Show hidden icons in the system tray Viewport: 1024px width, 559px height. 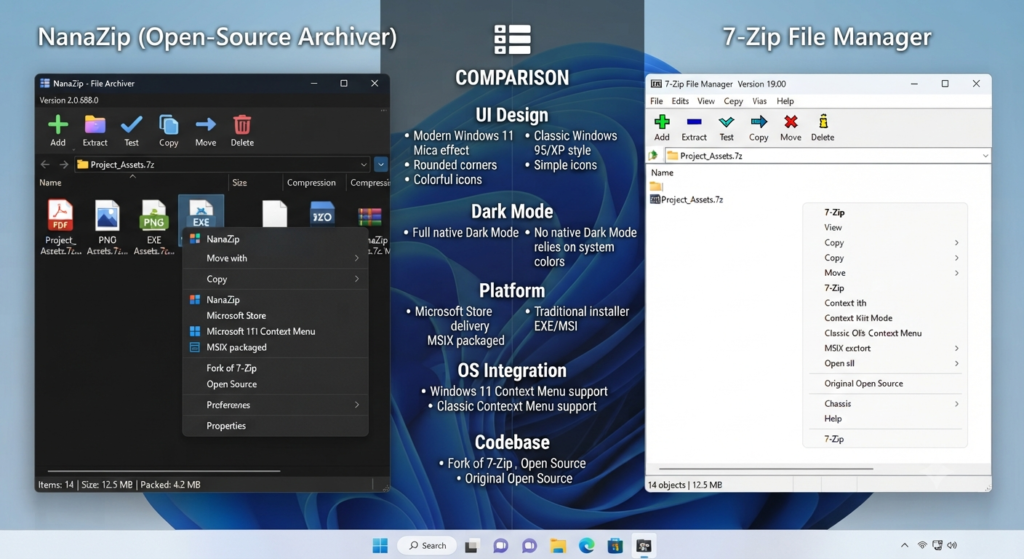(x=904, y=545)
